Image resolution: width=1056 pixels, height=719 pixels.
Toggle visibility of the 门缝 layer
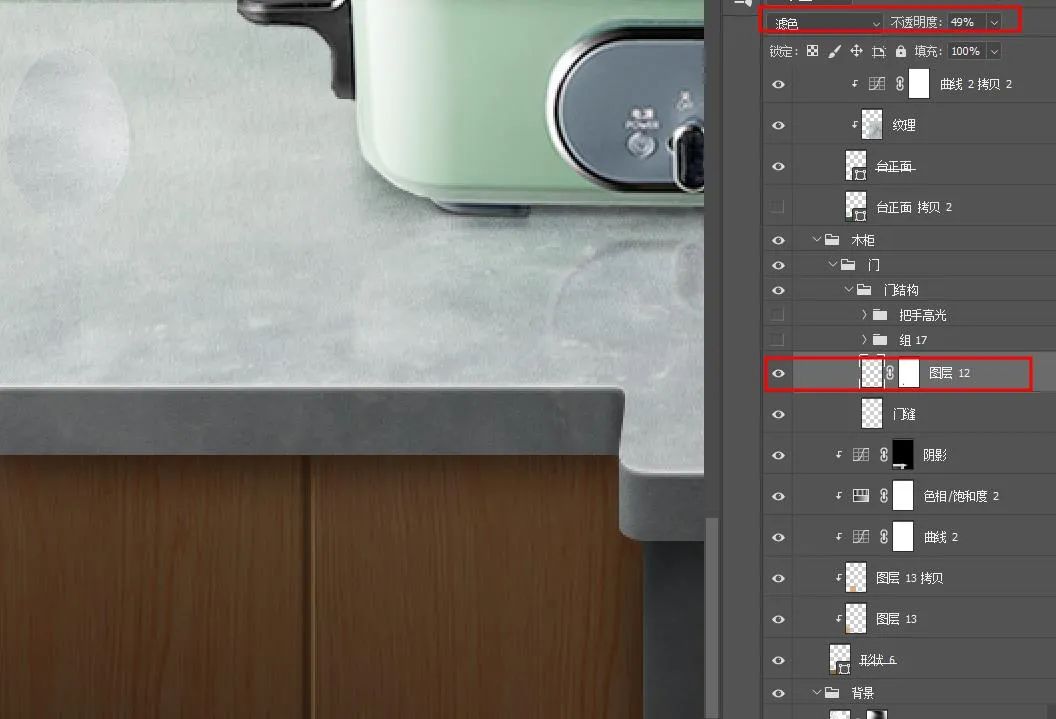[x=778, y=414]
